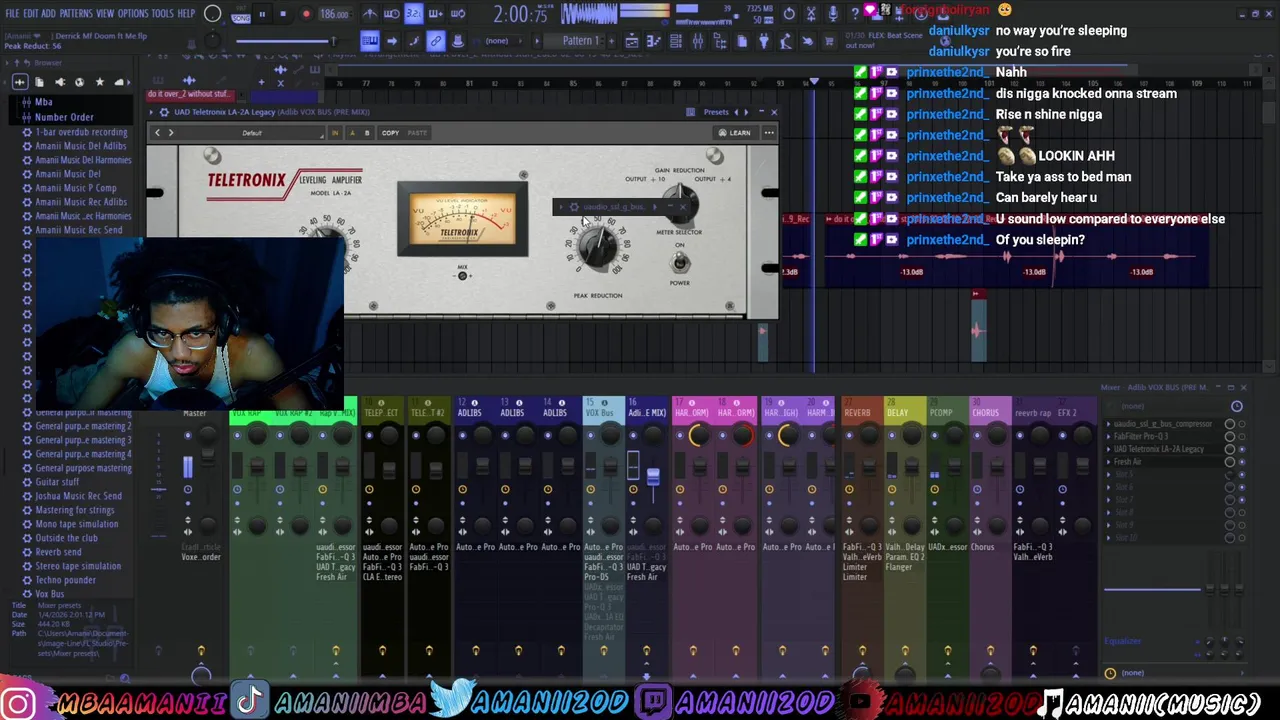Open the ADD menu
Image resolution: width=1280 pixels, height=720 pixels.
point(48,13)
